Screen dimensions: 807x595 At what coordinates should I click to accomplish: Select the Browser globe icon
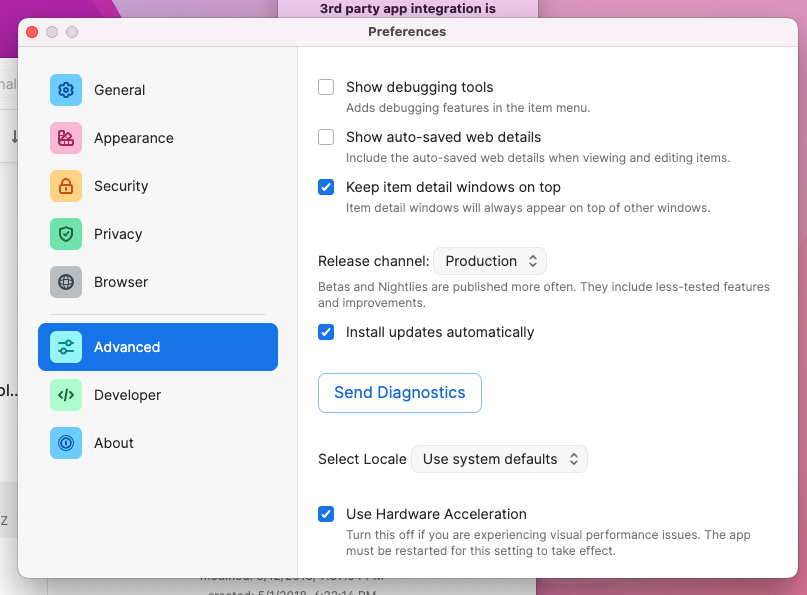pyautogui.click(x=66, y=282)
